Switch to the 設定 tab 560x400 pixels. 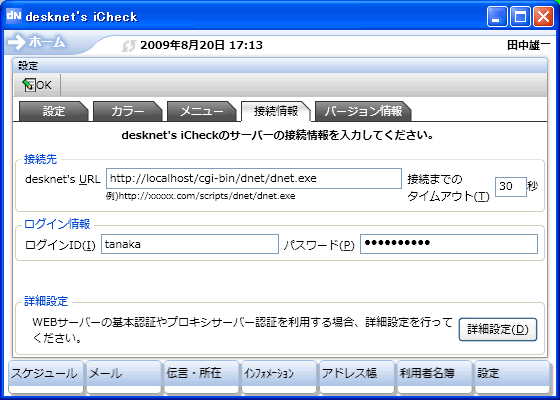pos(54,111)
